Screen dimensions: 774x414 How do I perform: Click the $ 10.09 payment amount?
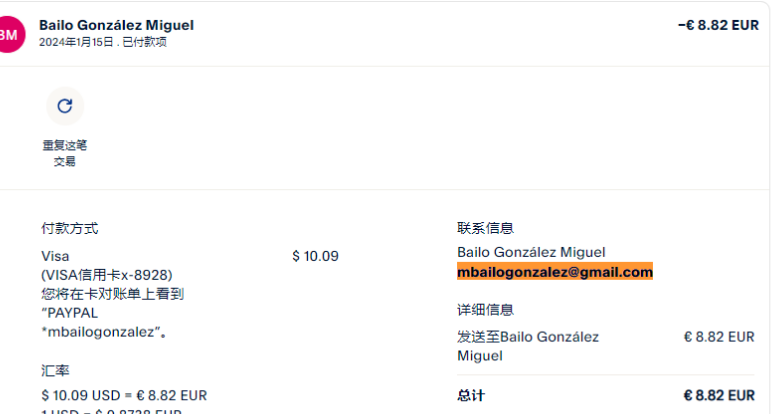[x=315, y=256]
